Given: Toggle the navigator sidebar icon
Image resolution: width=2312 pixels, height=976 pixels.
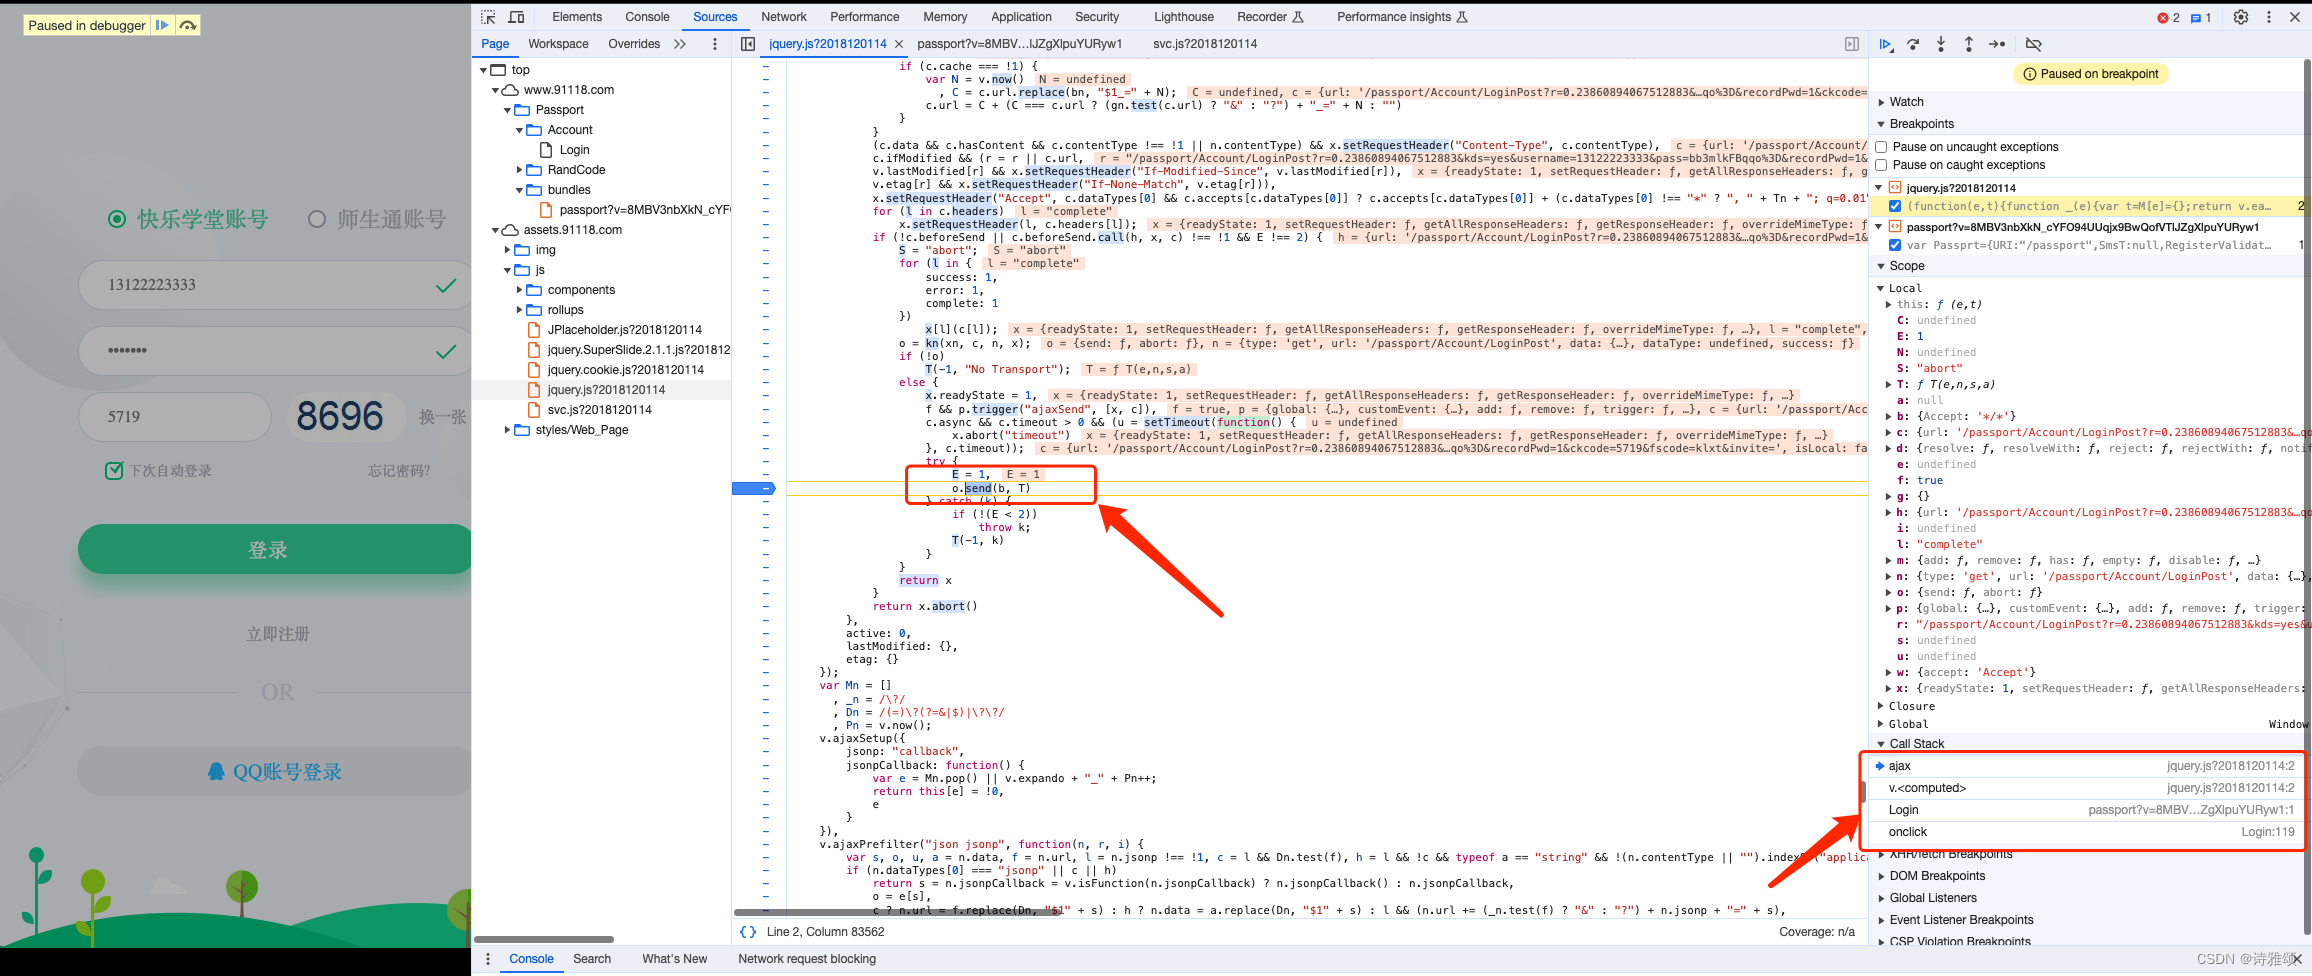Looking at the screenshot, I should pos(747,44).
